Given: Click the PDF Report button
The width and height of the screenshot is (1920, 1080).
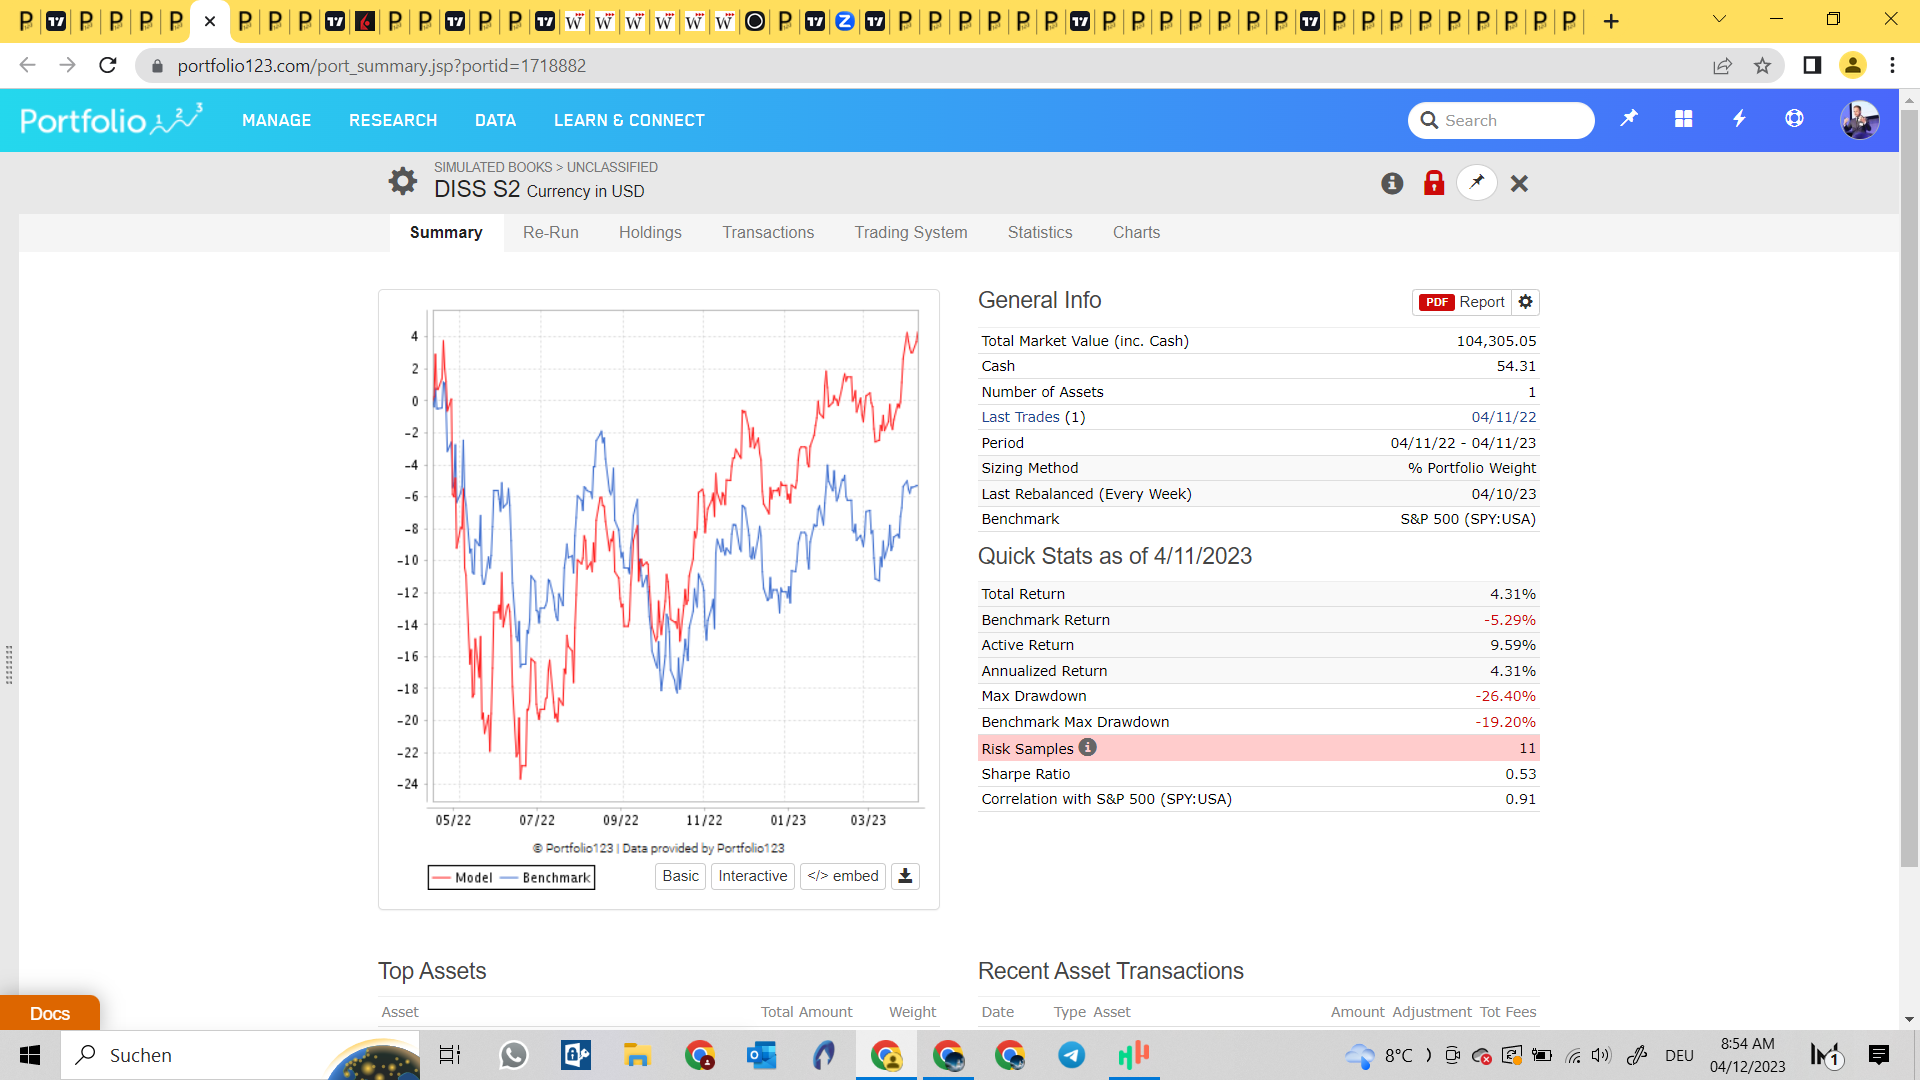Looking at the screenshot, I should click(x=1462, y=302).
